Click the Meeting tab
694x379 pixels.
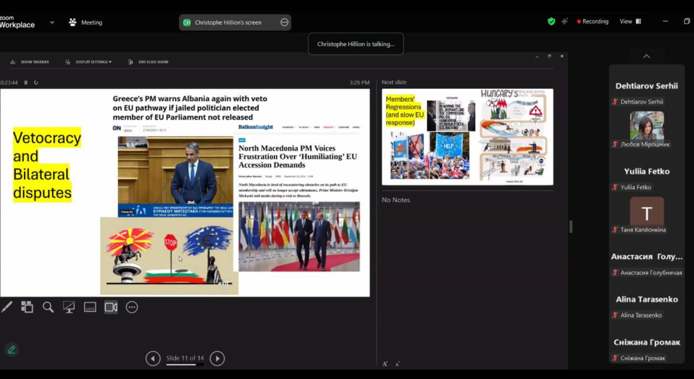[86, 22]
